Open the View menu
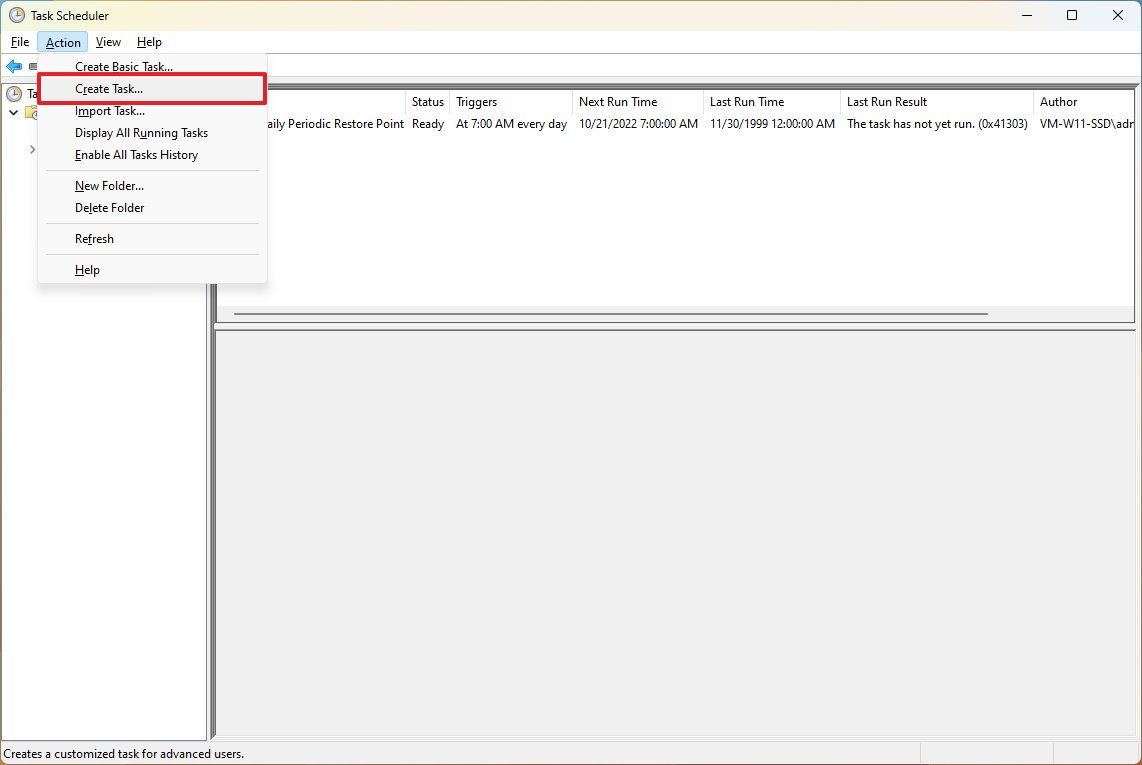The width and height of the screenshot is (1142, 765). 108,42
